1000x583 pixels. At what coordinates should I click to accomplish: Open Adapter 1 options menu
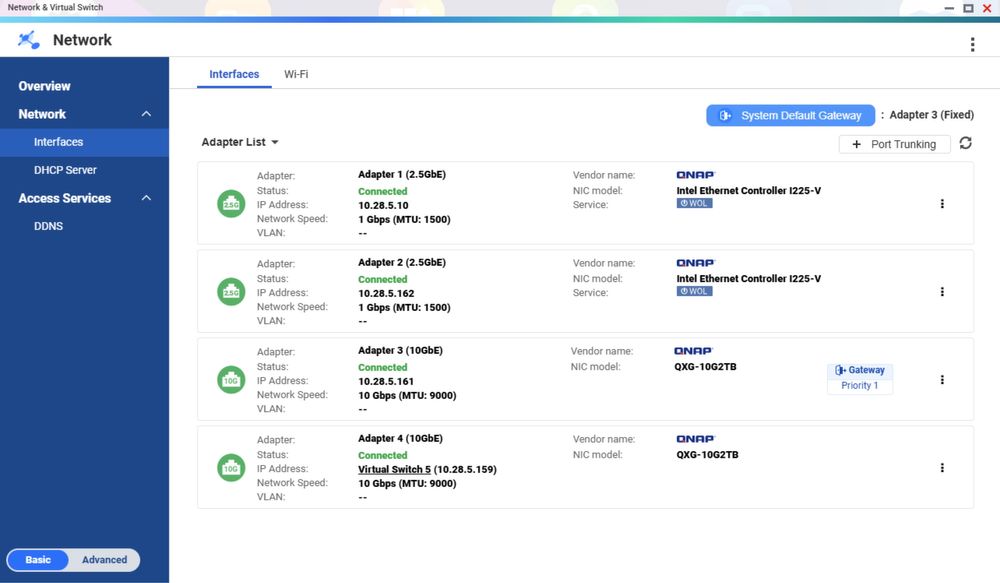tap(942, 204)
